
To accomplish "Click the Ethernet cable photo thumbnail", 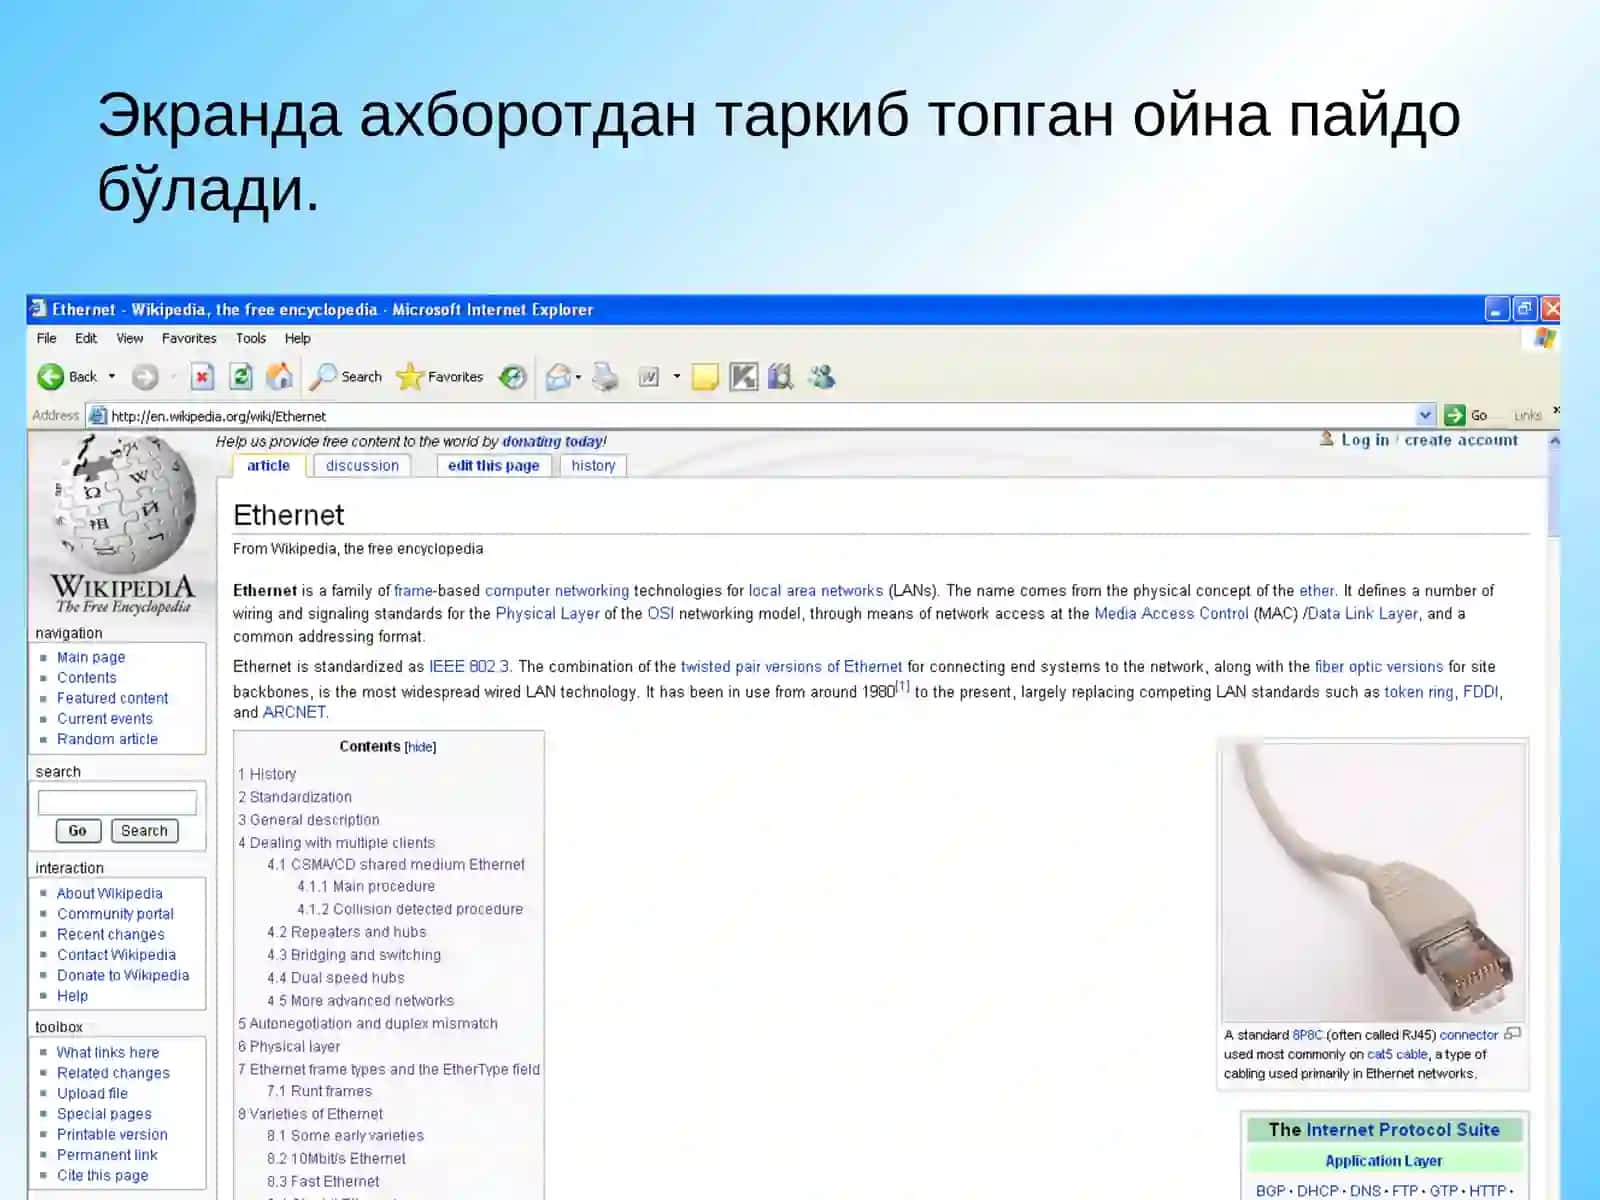I will point(1373,881).
